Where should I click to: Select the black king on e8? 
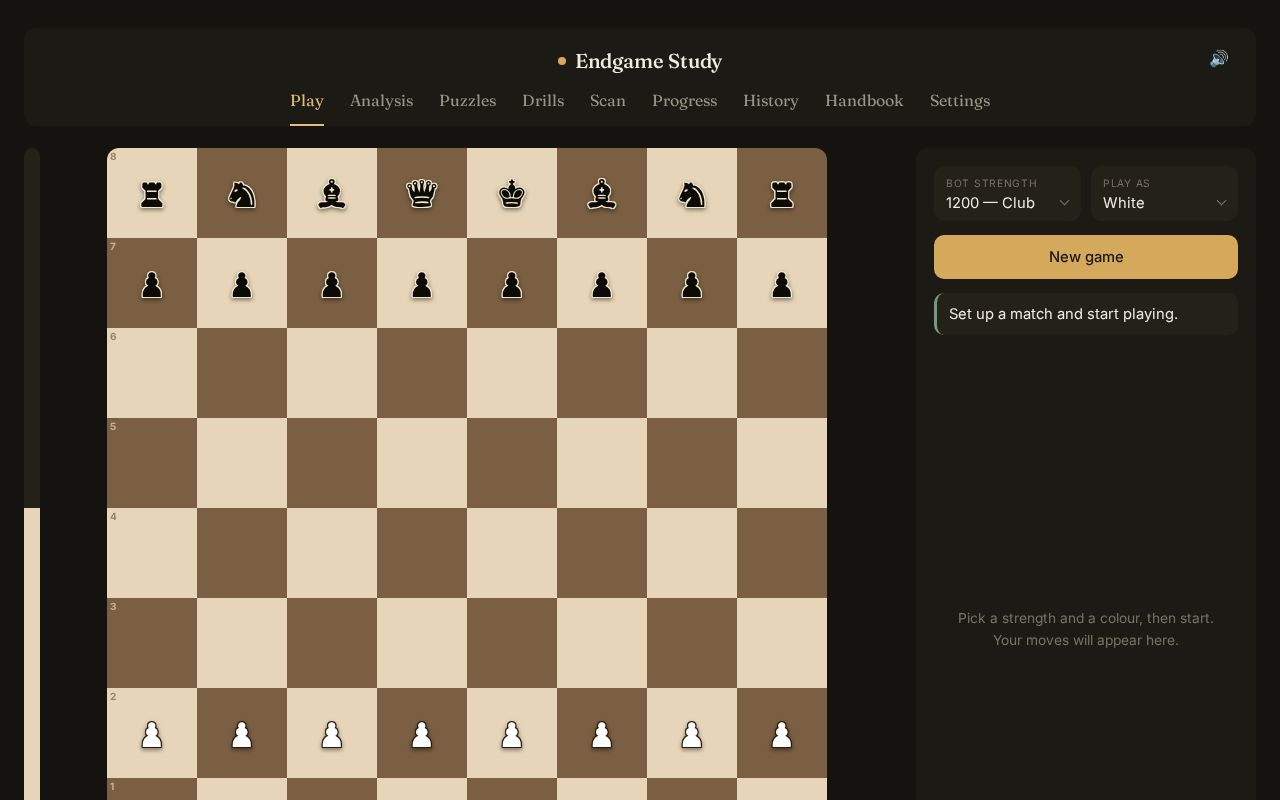coord(512,193)
